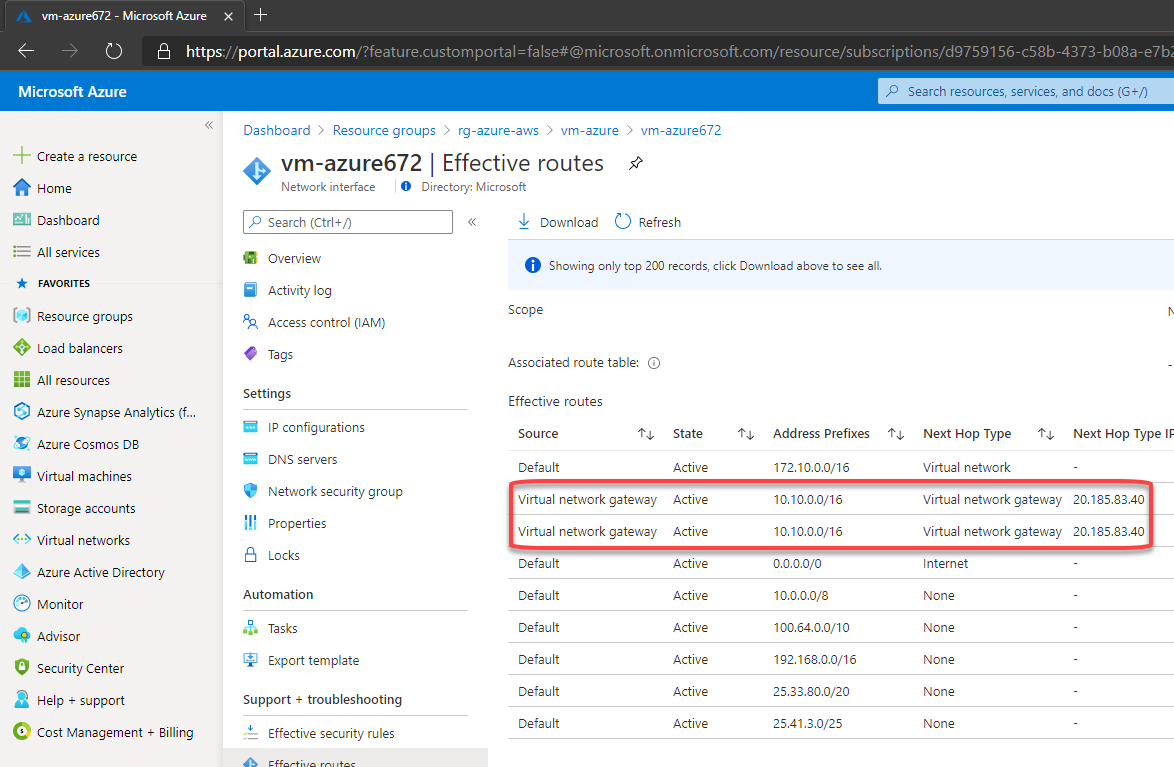Click the Create a resource plus icon
Screen dimensions: 1174x767
[x=22, y=155]
